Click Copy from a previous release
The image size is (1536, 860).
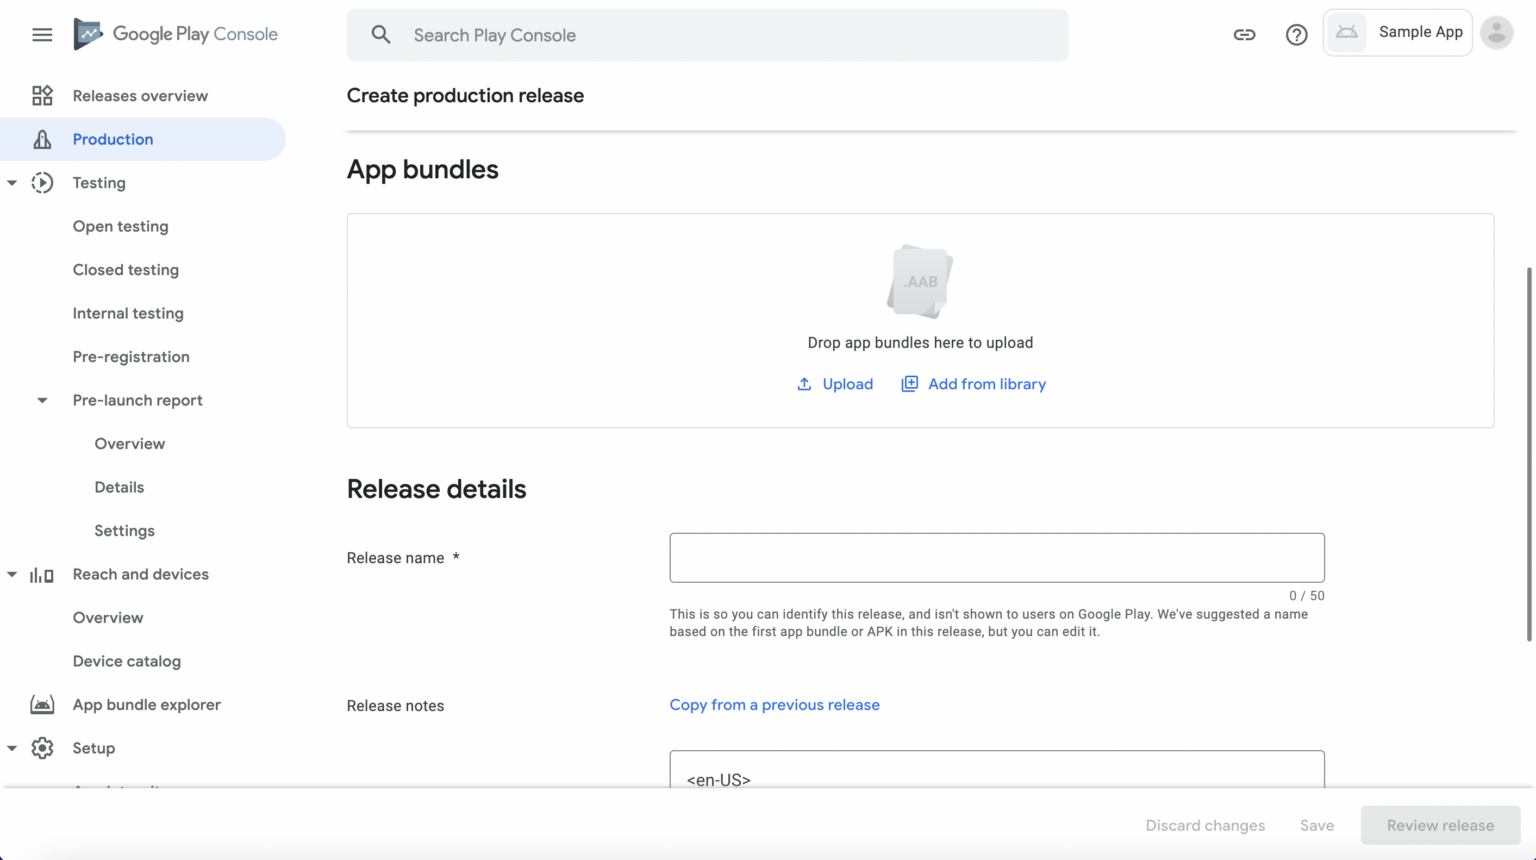click(775, 705)
